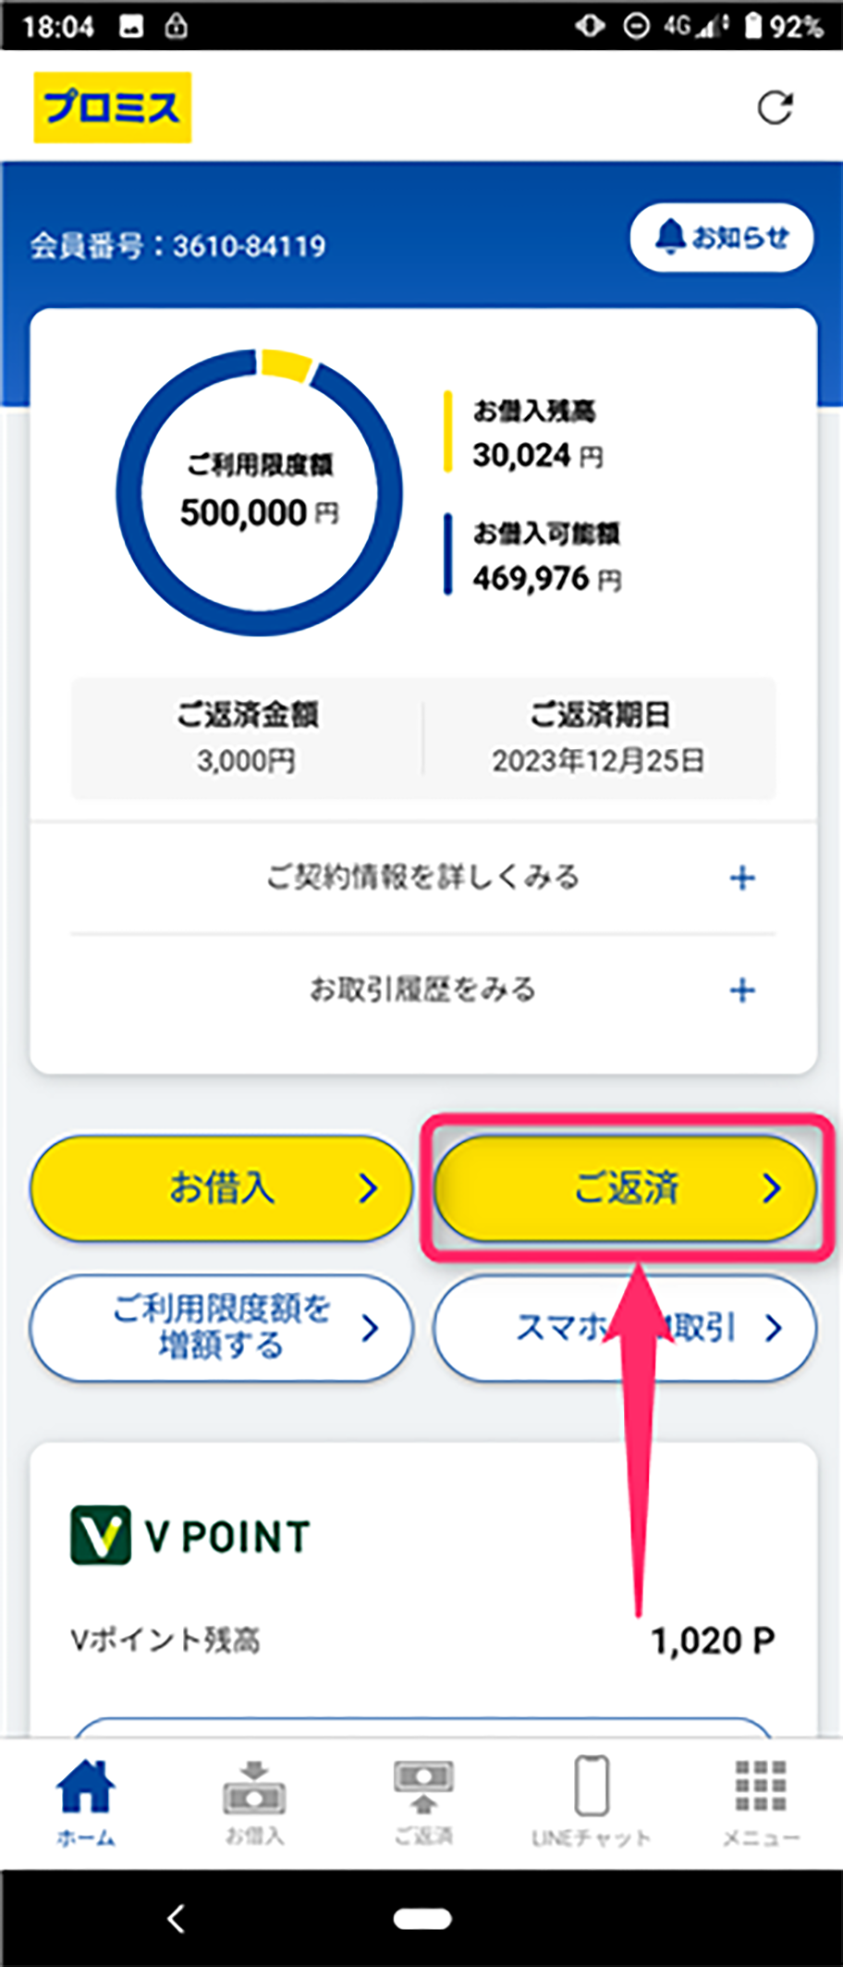
Task: Expand お取引履歴をみる plus sign
Action: coord(742,990)
